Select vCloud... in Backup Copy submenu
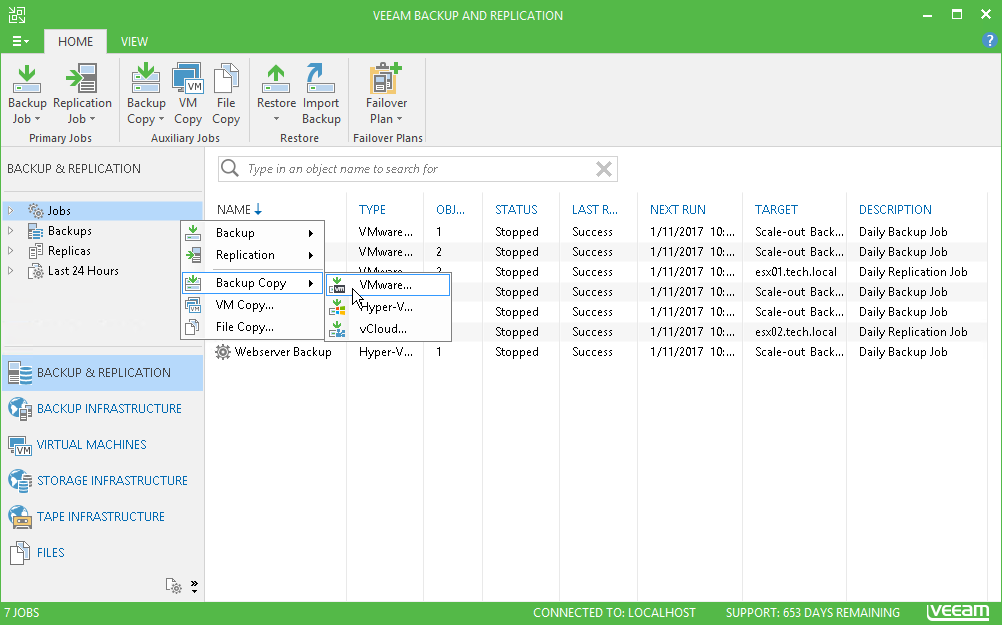Viewport: 1002px width, 625px height. [388, 328]
